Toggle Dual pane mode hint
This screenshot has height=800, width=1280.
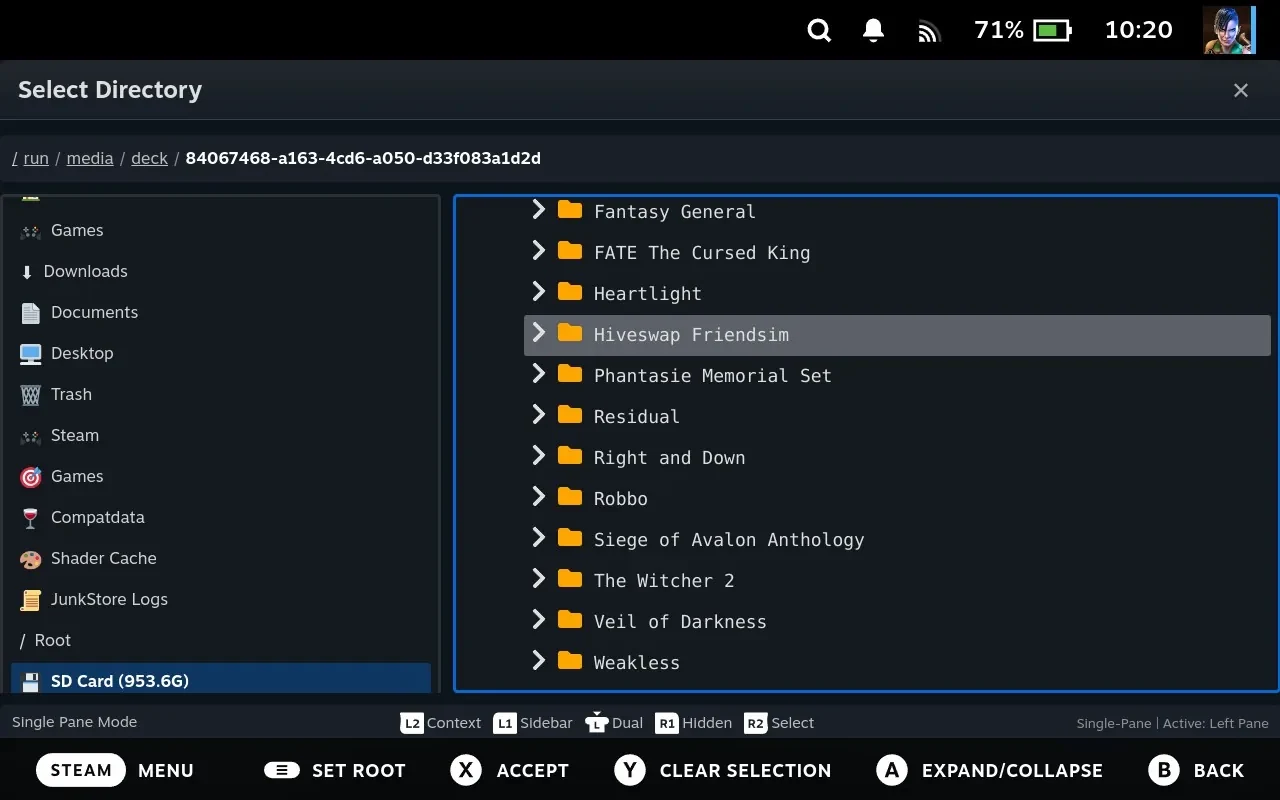pos(614,723)
